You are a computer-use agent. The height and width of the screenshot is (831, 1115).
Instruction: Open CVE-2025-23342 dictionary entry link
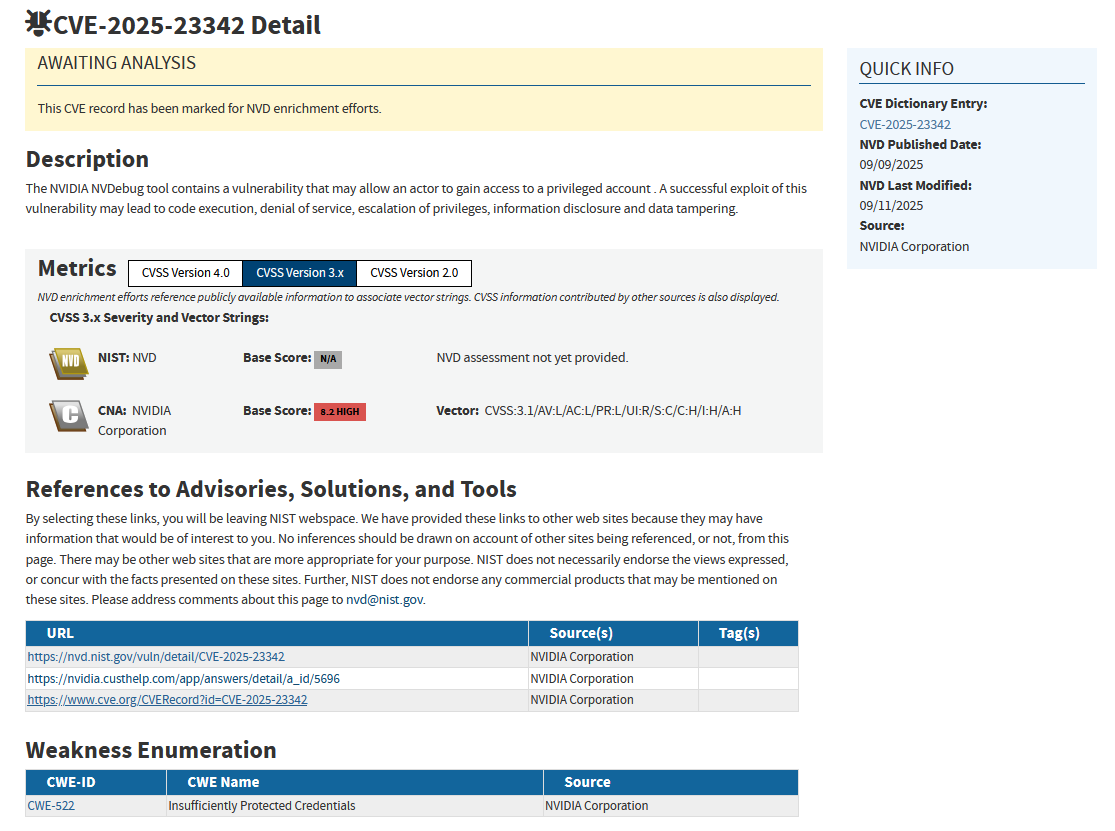tap(905, 125)
